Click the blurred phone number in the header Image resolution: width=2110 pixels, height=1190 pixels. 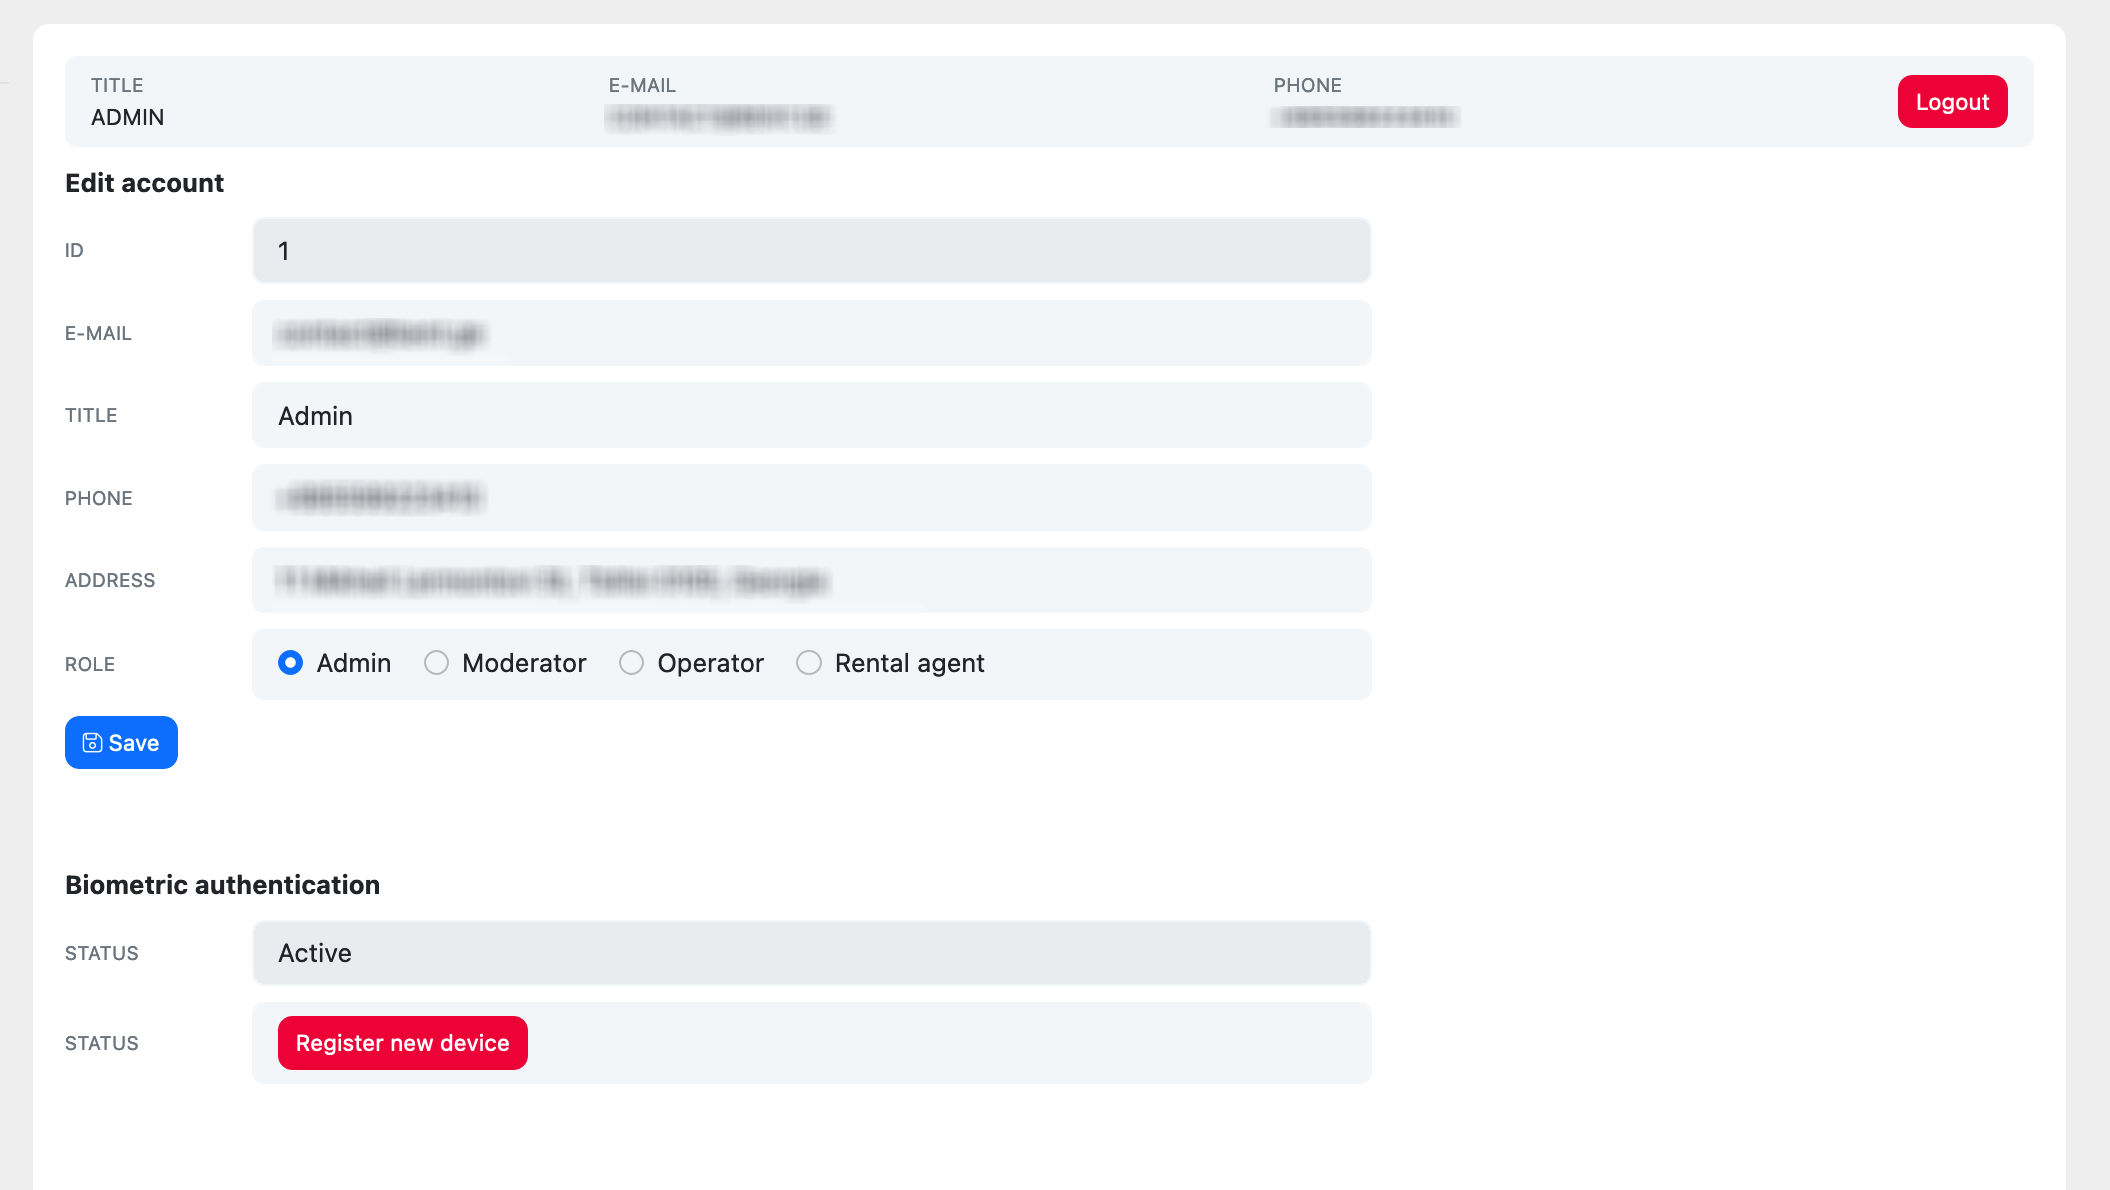[1364, 118]
